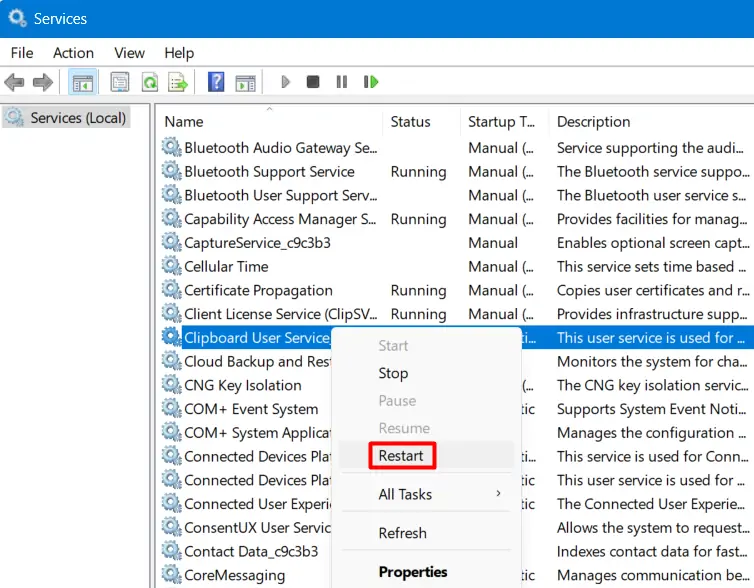Click Manual startup type of CaptureService_c9c3b3
The height and width of the screenshot is (588, 754).
click(x=493, y=243)
